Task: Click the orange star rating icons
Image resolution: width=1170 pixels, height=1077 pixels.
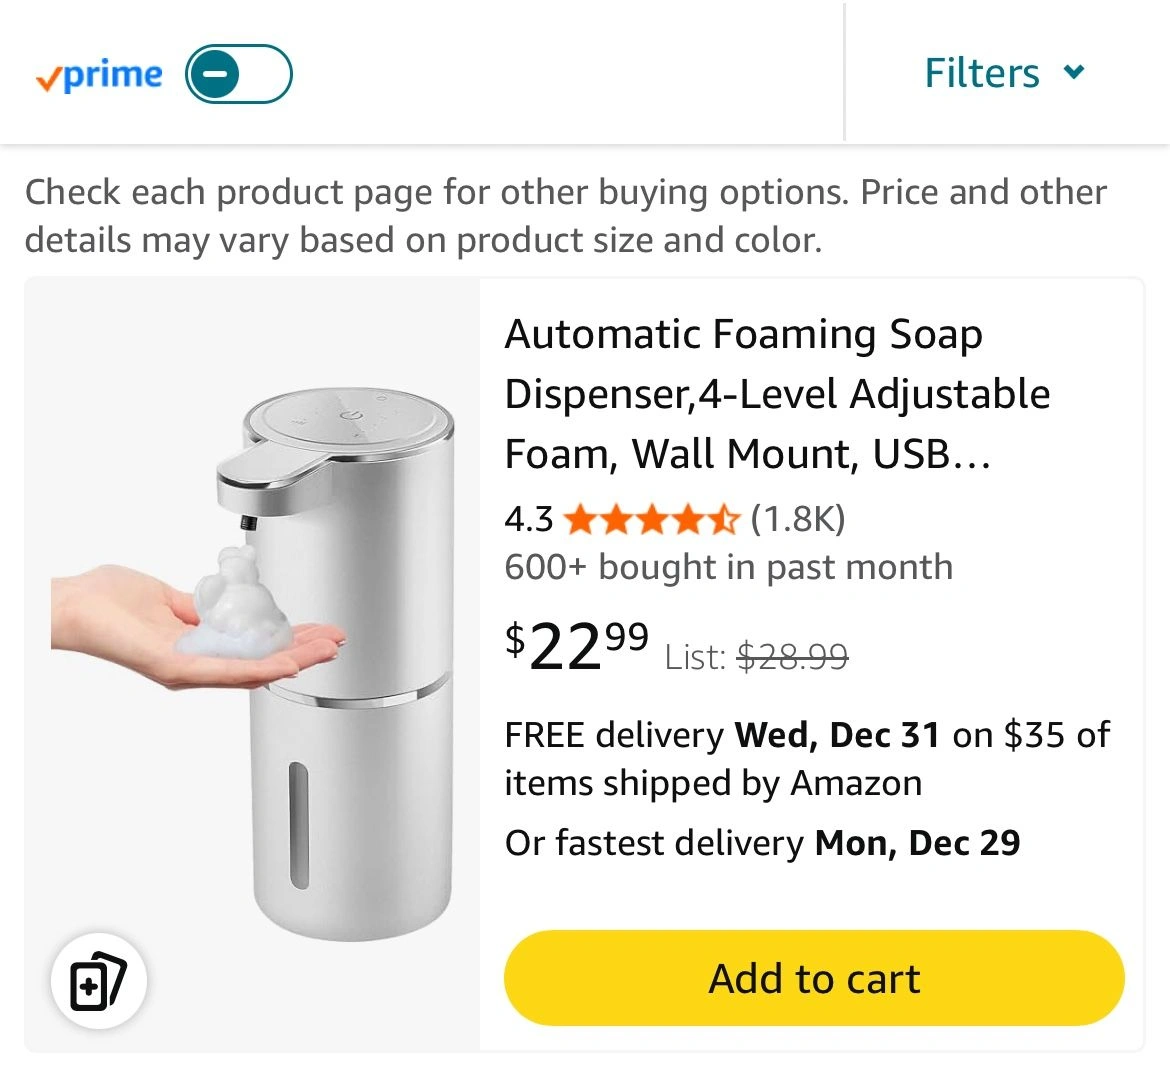Action: pos(651,519)
